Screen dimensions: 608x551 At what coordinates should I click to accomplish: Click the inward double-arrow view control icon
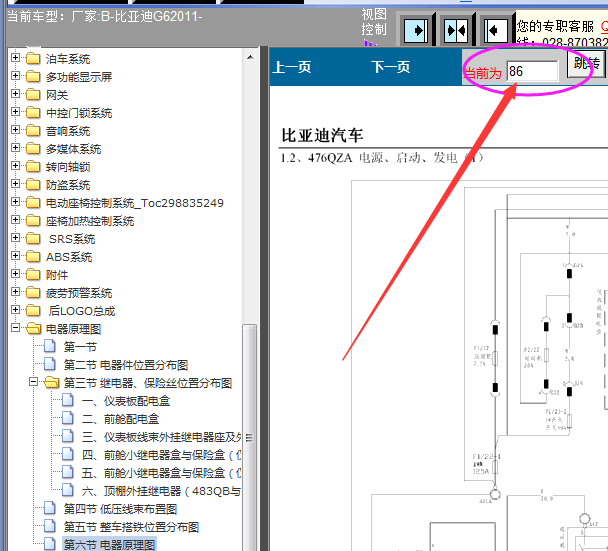[x=456, y=30]
